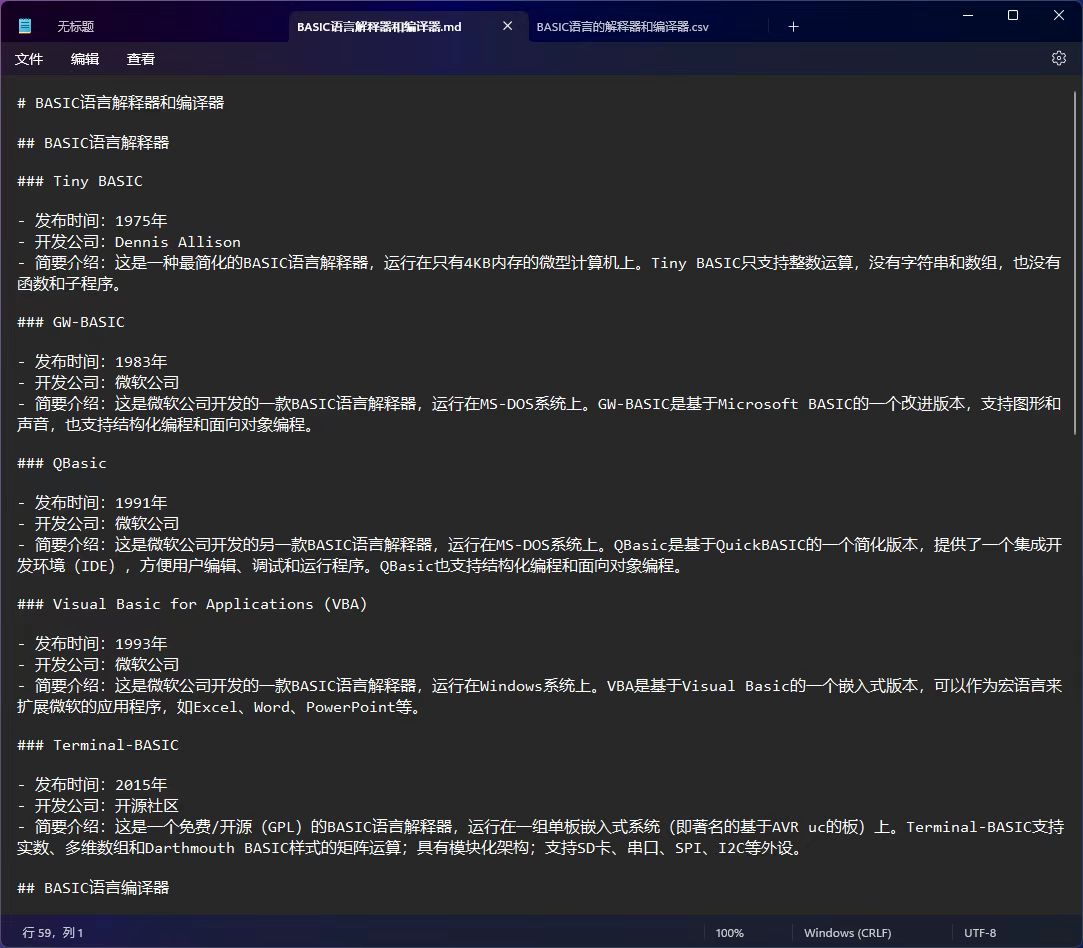The height and width of the screenshot is (948, 1083).
Task: Click the 100% zoom indicator in status bar
Action: tap(730, 932)
